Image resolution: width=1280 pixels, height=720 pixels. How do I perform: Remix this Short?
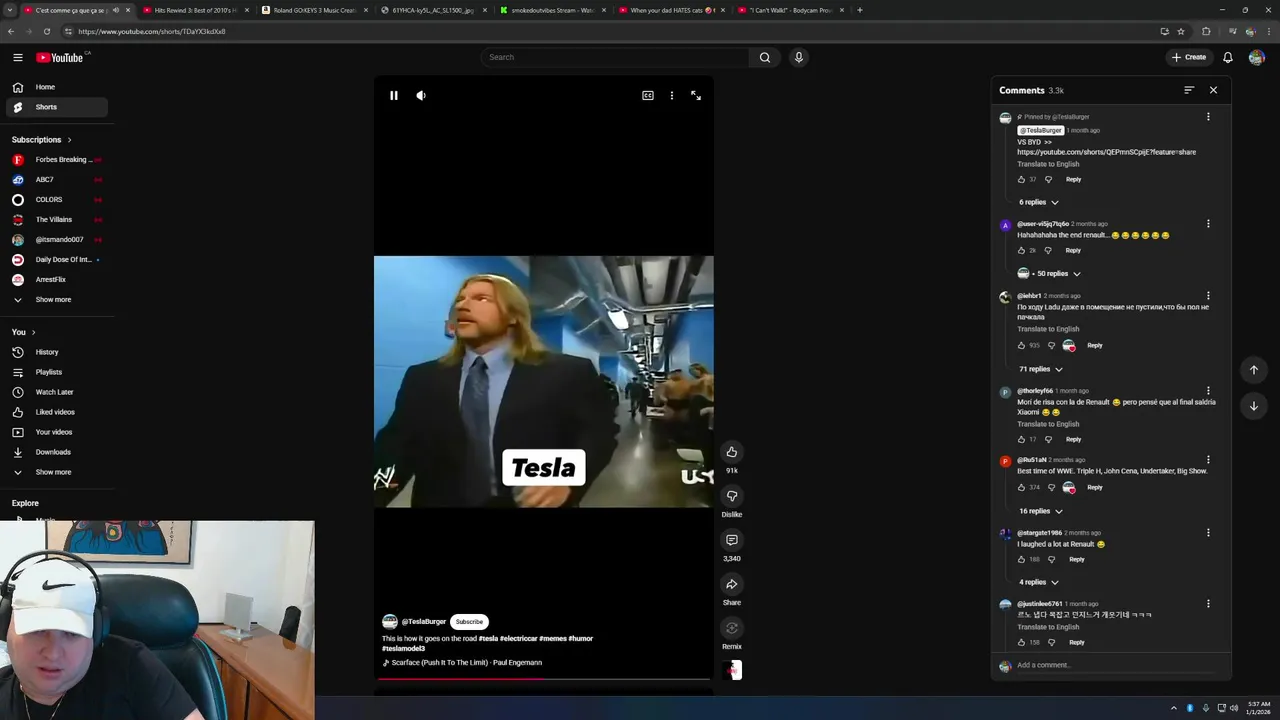click(732, 628)
